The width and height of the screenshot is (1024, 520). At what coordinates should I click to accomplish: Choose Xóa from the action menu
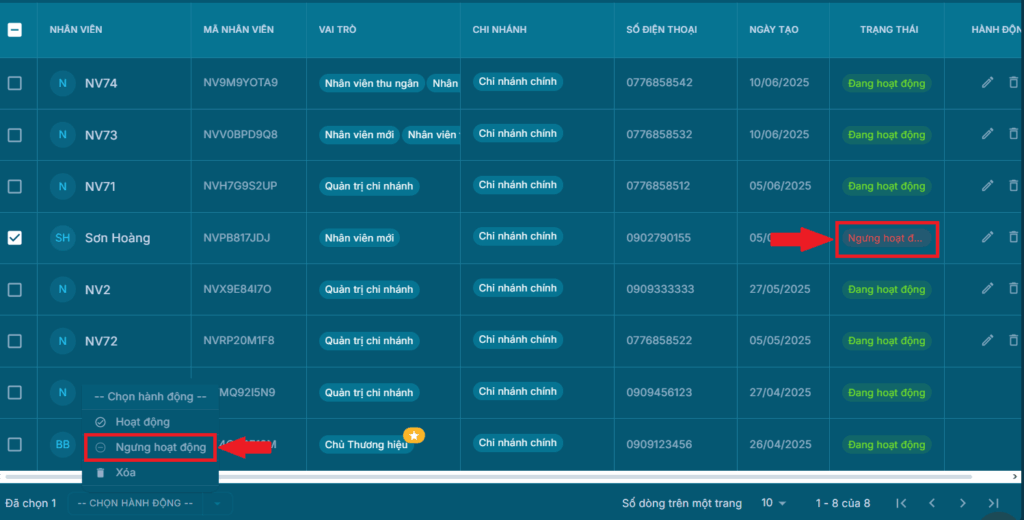[125, 472]
